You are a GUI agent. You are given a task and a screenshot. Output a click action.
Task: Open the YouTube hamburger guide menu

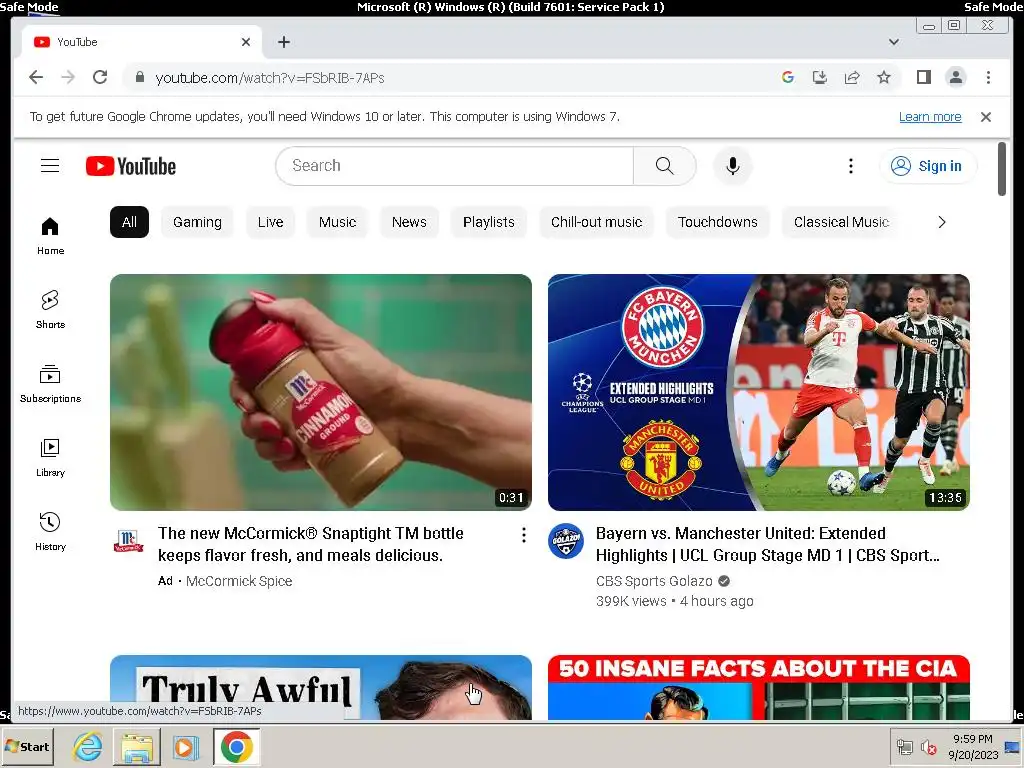tap(50, 166)
